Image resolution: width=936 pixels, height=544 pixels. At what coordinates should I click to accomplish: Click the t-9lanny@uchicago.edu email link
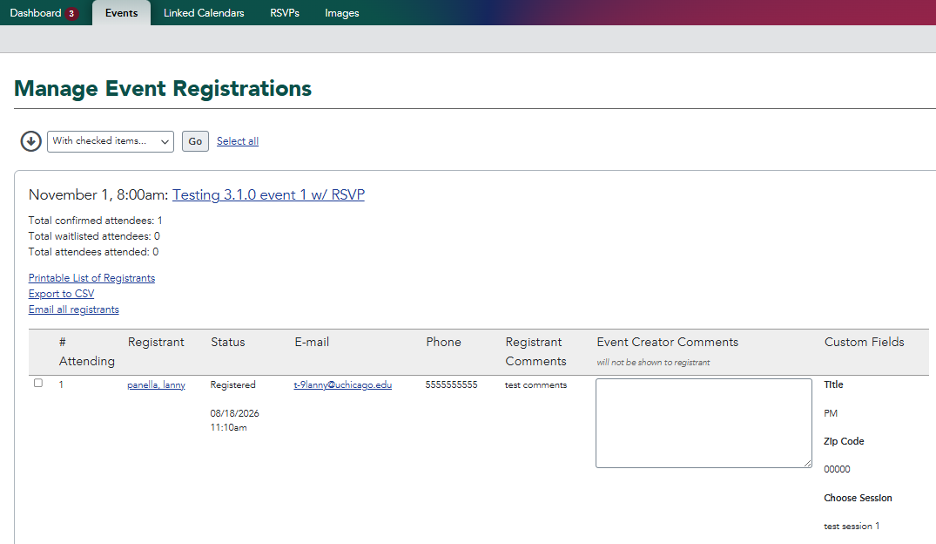343,385
